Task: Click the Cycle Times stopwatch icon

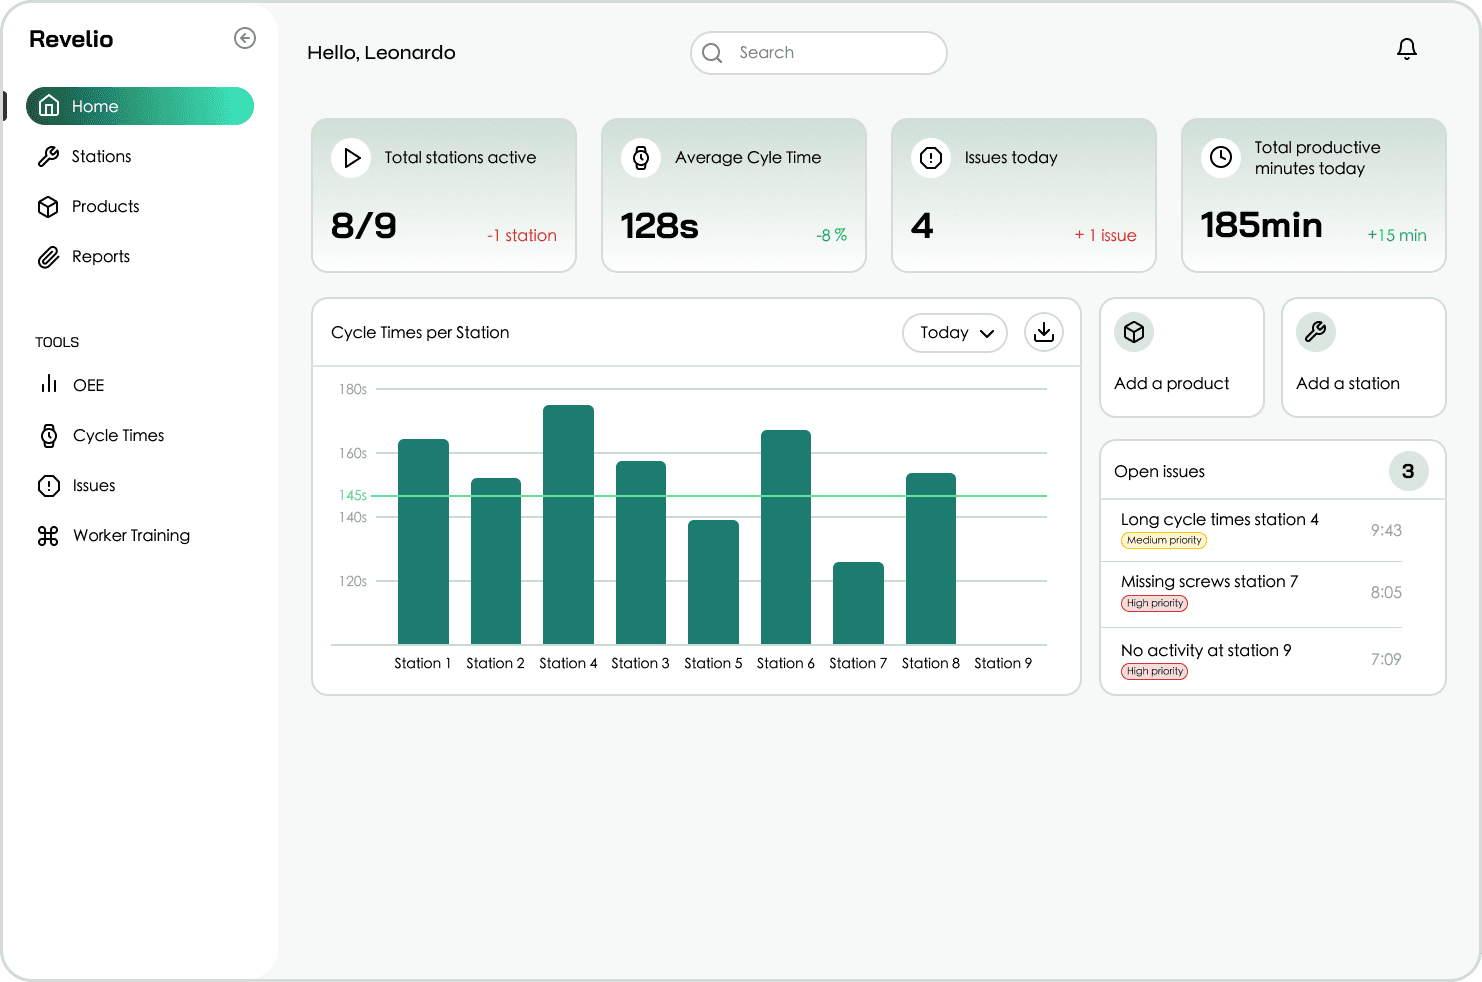Action: pos(48,435)
